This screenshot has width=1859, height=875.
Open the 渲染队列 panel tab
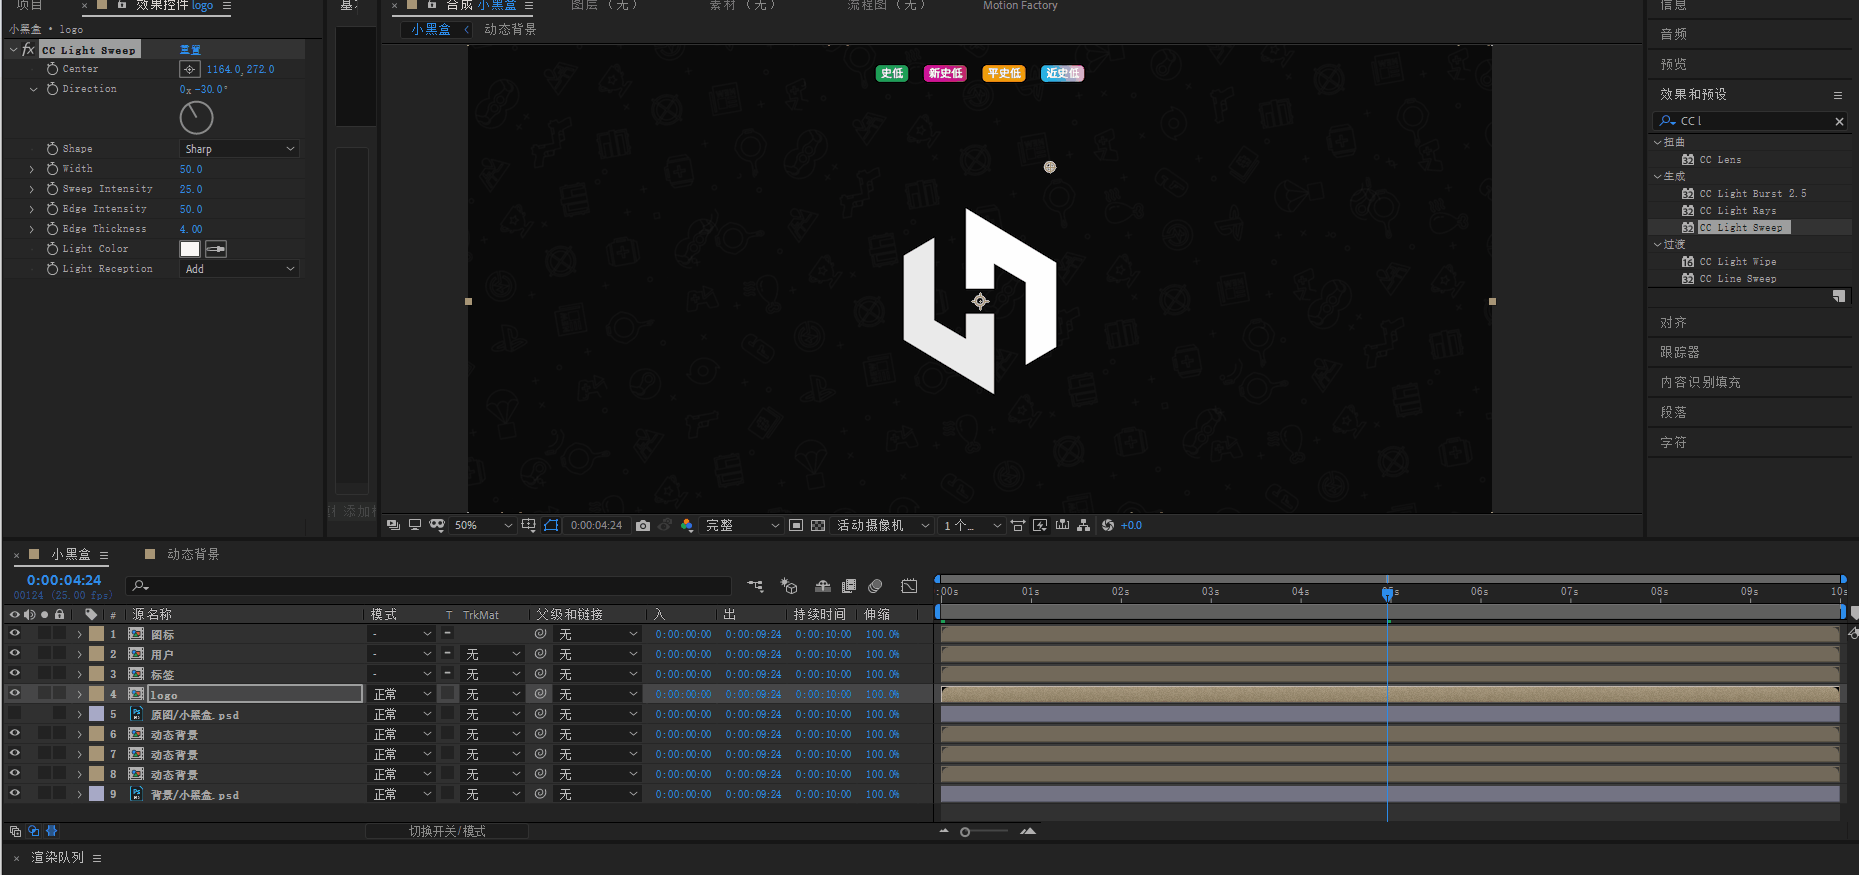(57, 858)
